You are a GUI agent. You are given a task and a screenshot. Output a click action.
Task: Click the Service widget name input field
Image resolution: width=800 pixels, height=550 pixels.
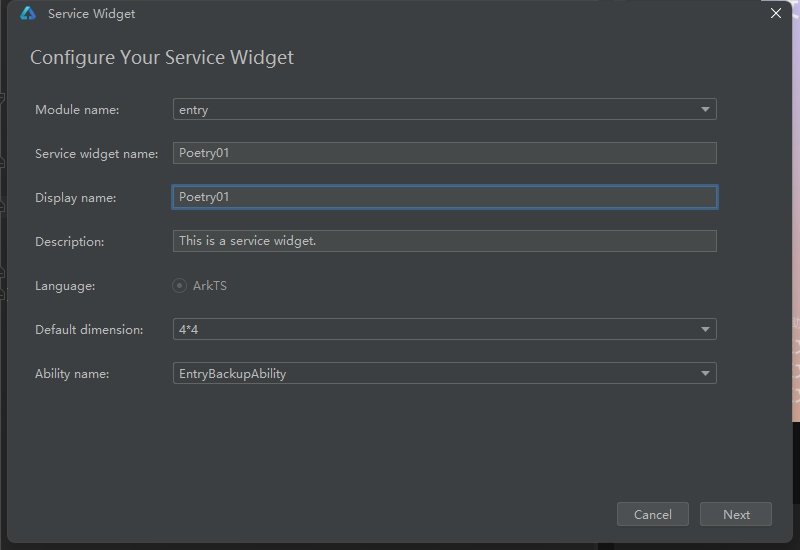[x=444, y=153]
